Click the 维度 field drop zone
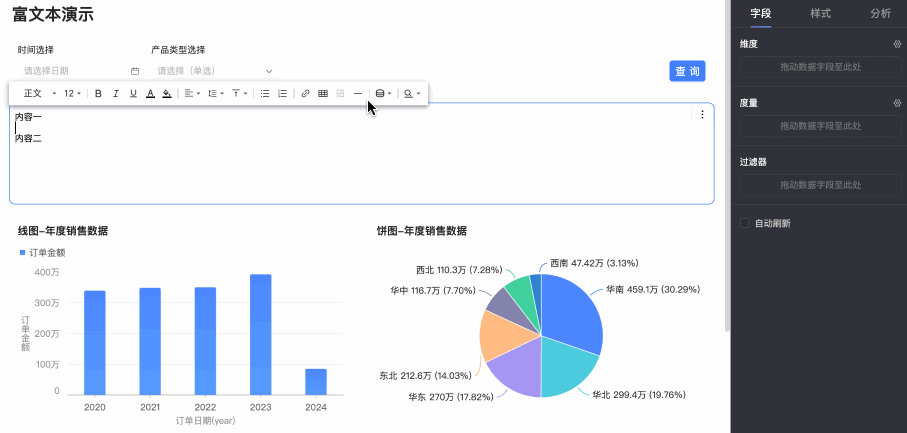 click(821, 67)
